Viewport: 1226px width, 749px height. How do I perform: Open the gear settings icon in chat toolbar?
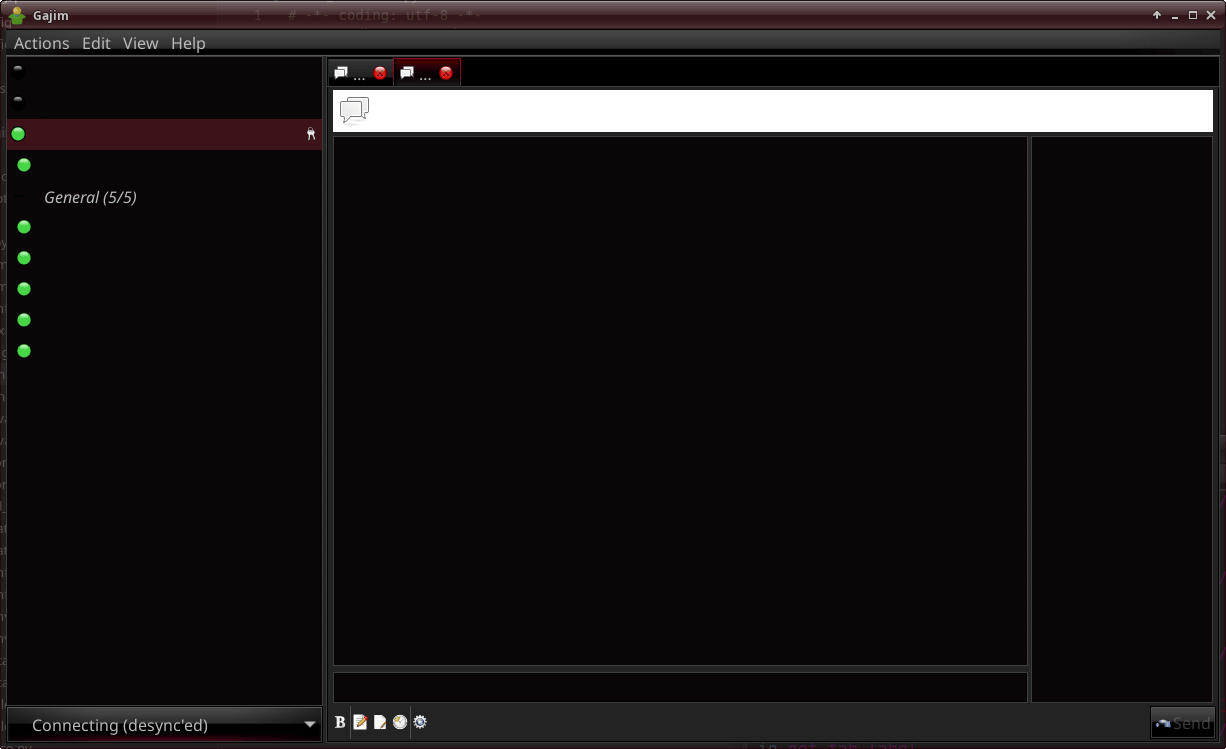pyautogui.click(x=420, y=722)
